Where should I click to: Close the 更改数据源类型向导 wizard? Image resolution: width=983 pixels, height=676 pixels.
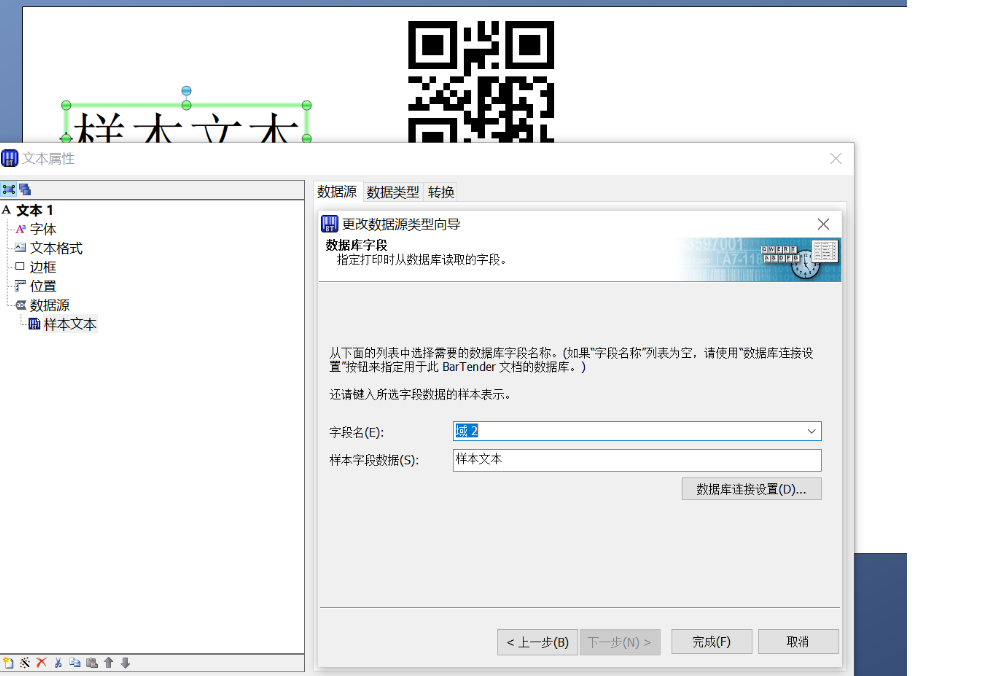823,224
